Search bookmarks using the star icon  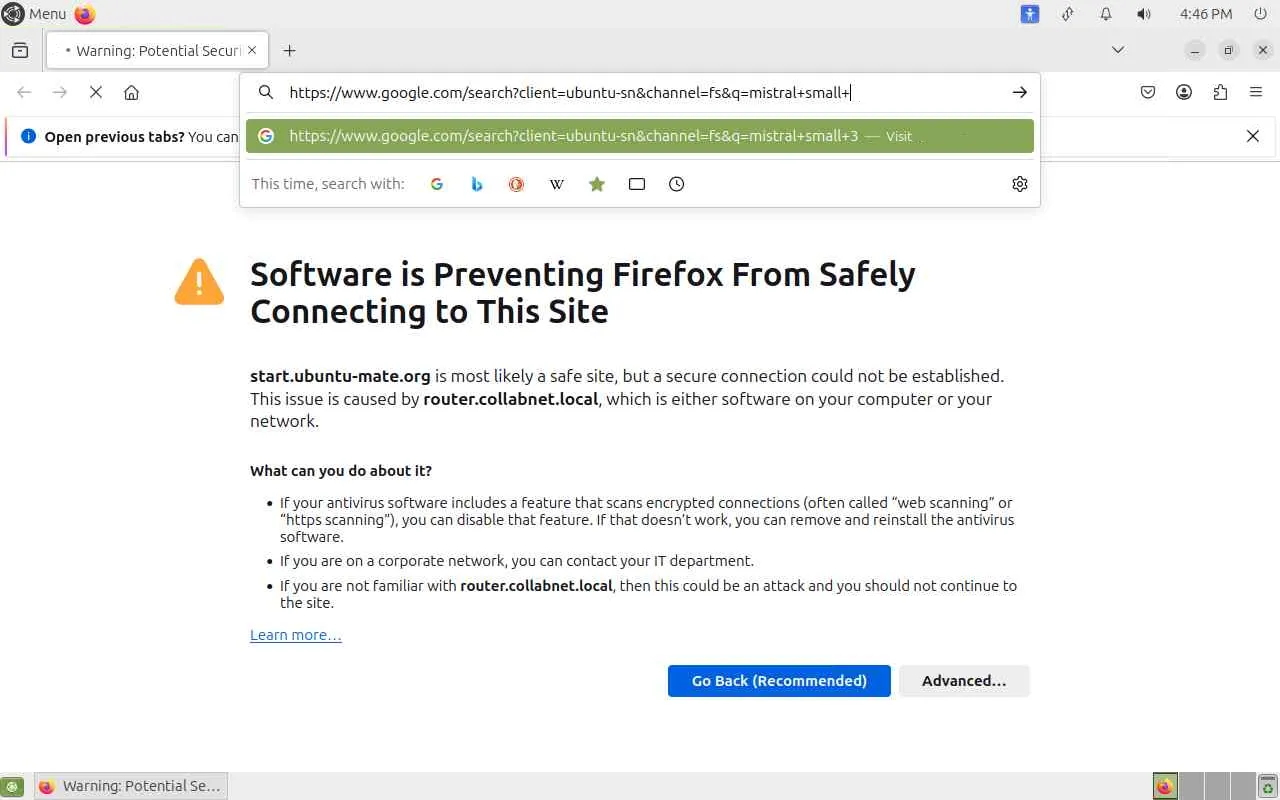(597, 184)
